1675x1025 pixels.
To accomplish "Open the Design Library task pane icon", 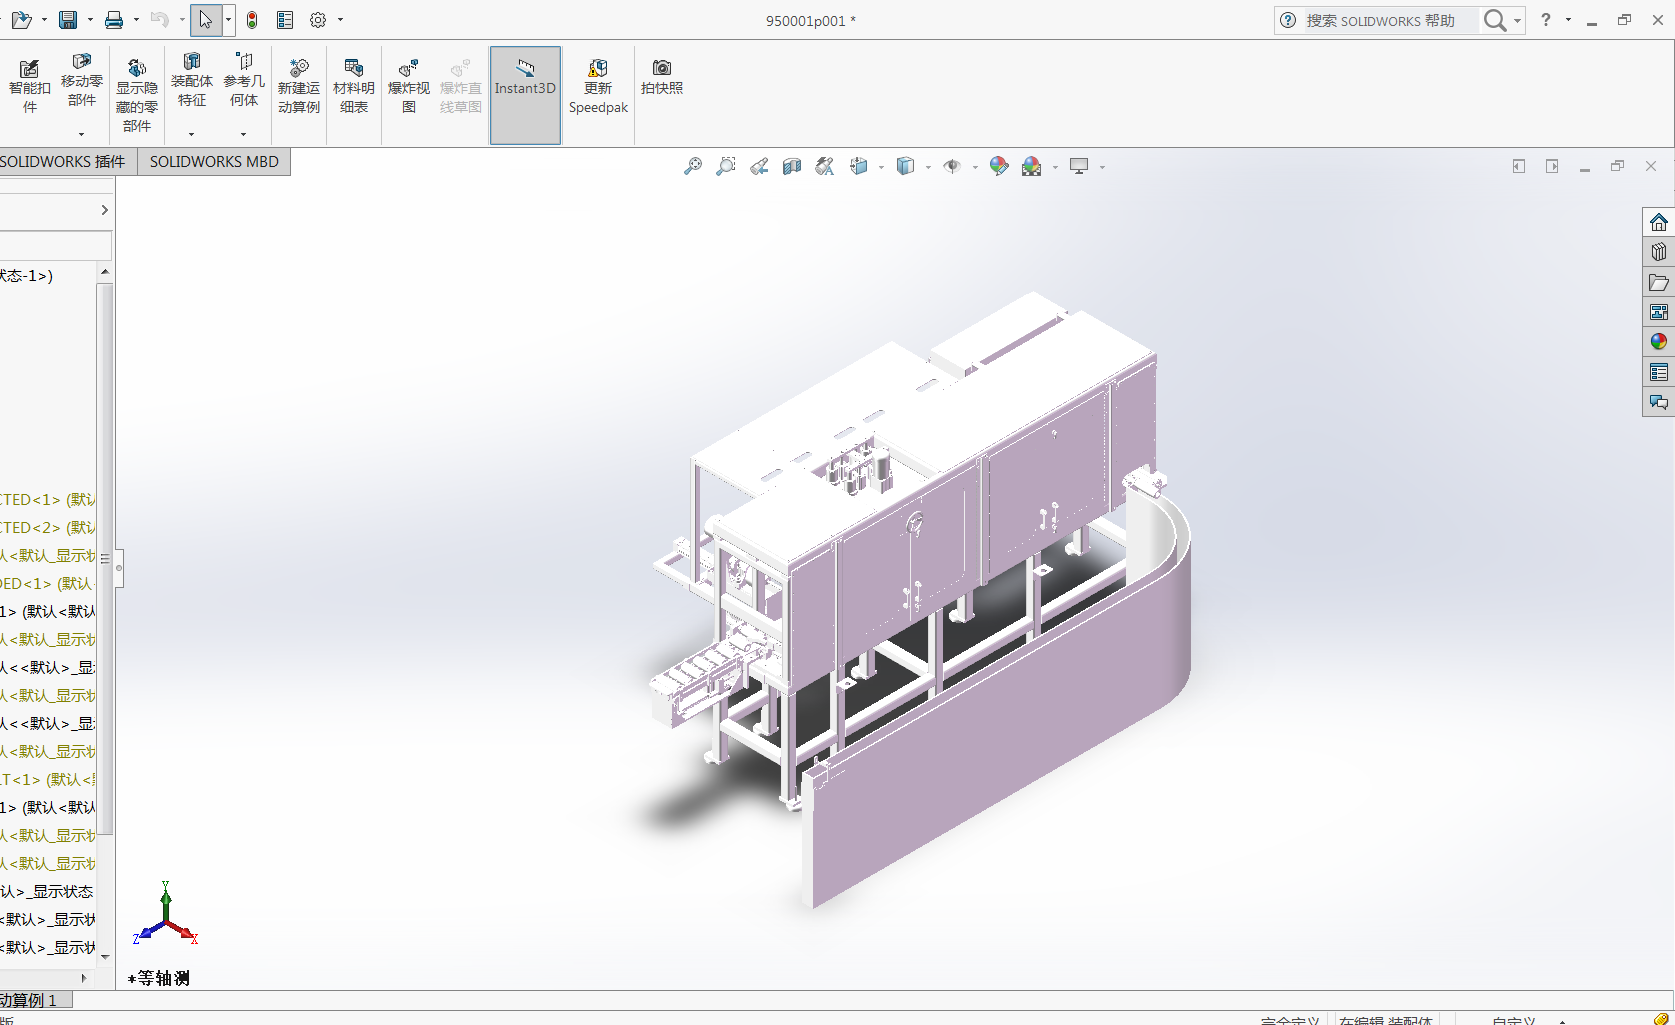I will (x=1658, y=252).
